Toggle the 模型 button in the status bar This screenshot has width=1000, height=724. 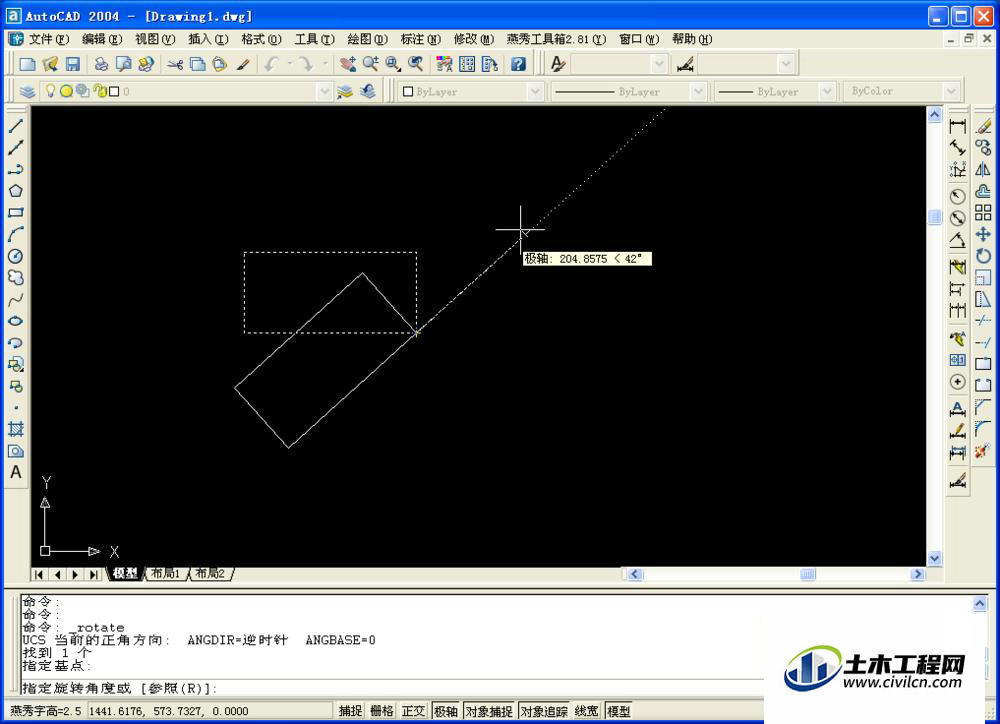click(619, 711)
